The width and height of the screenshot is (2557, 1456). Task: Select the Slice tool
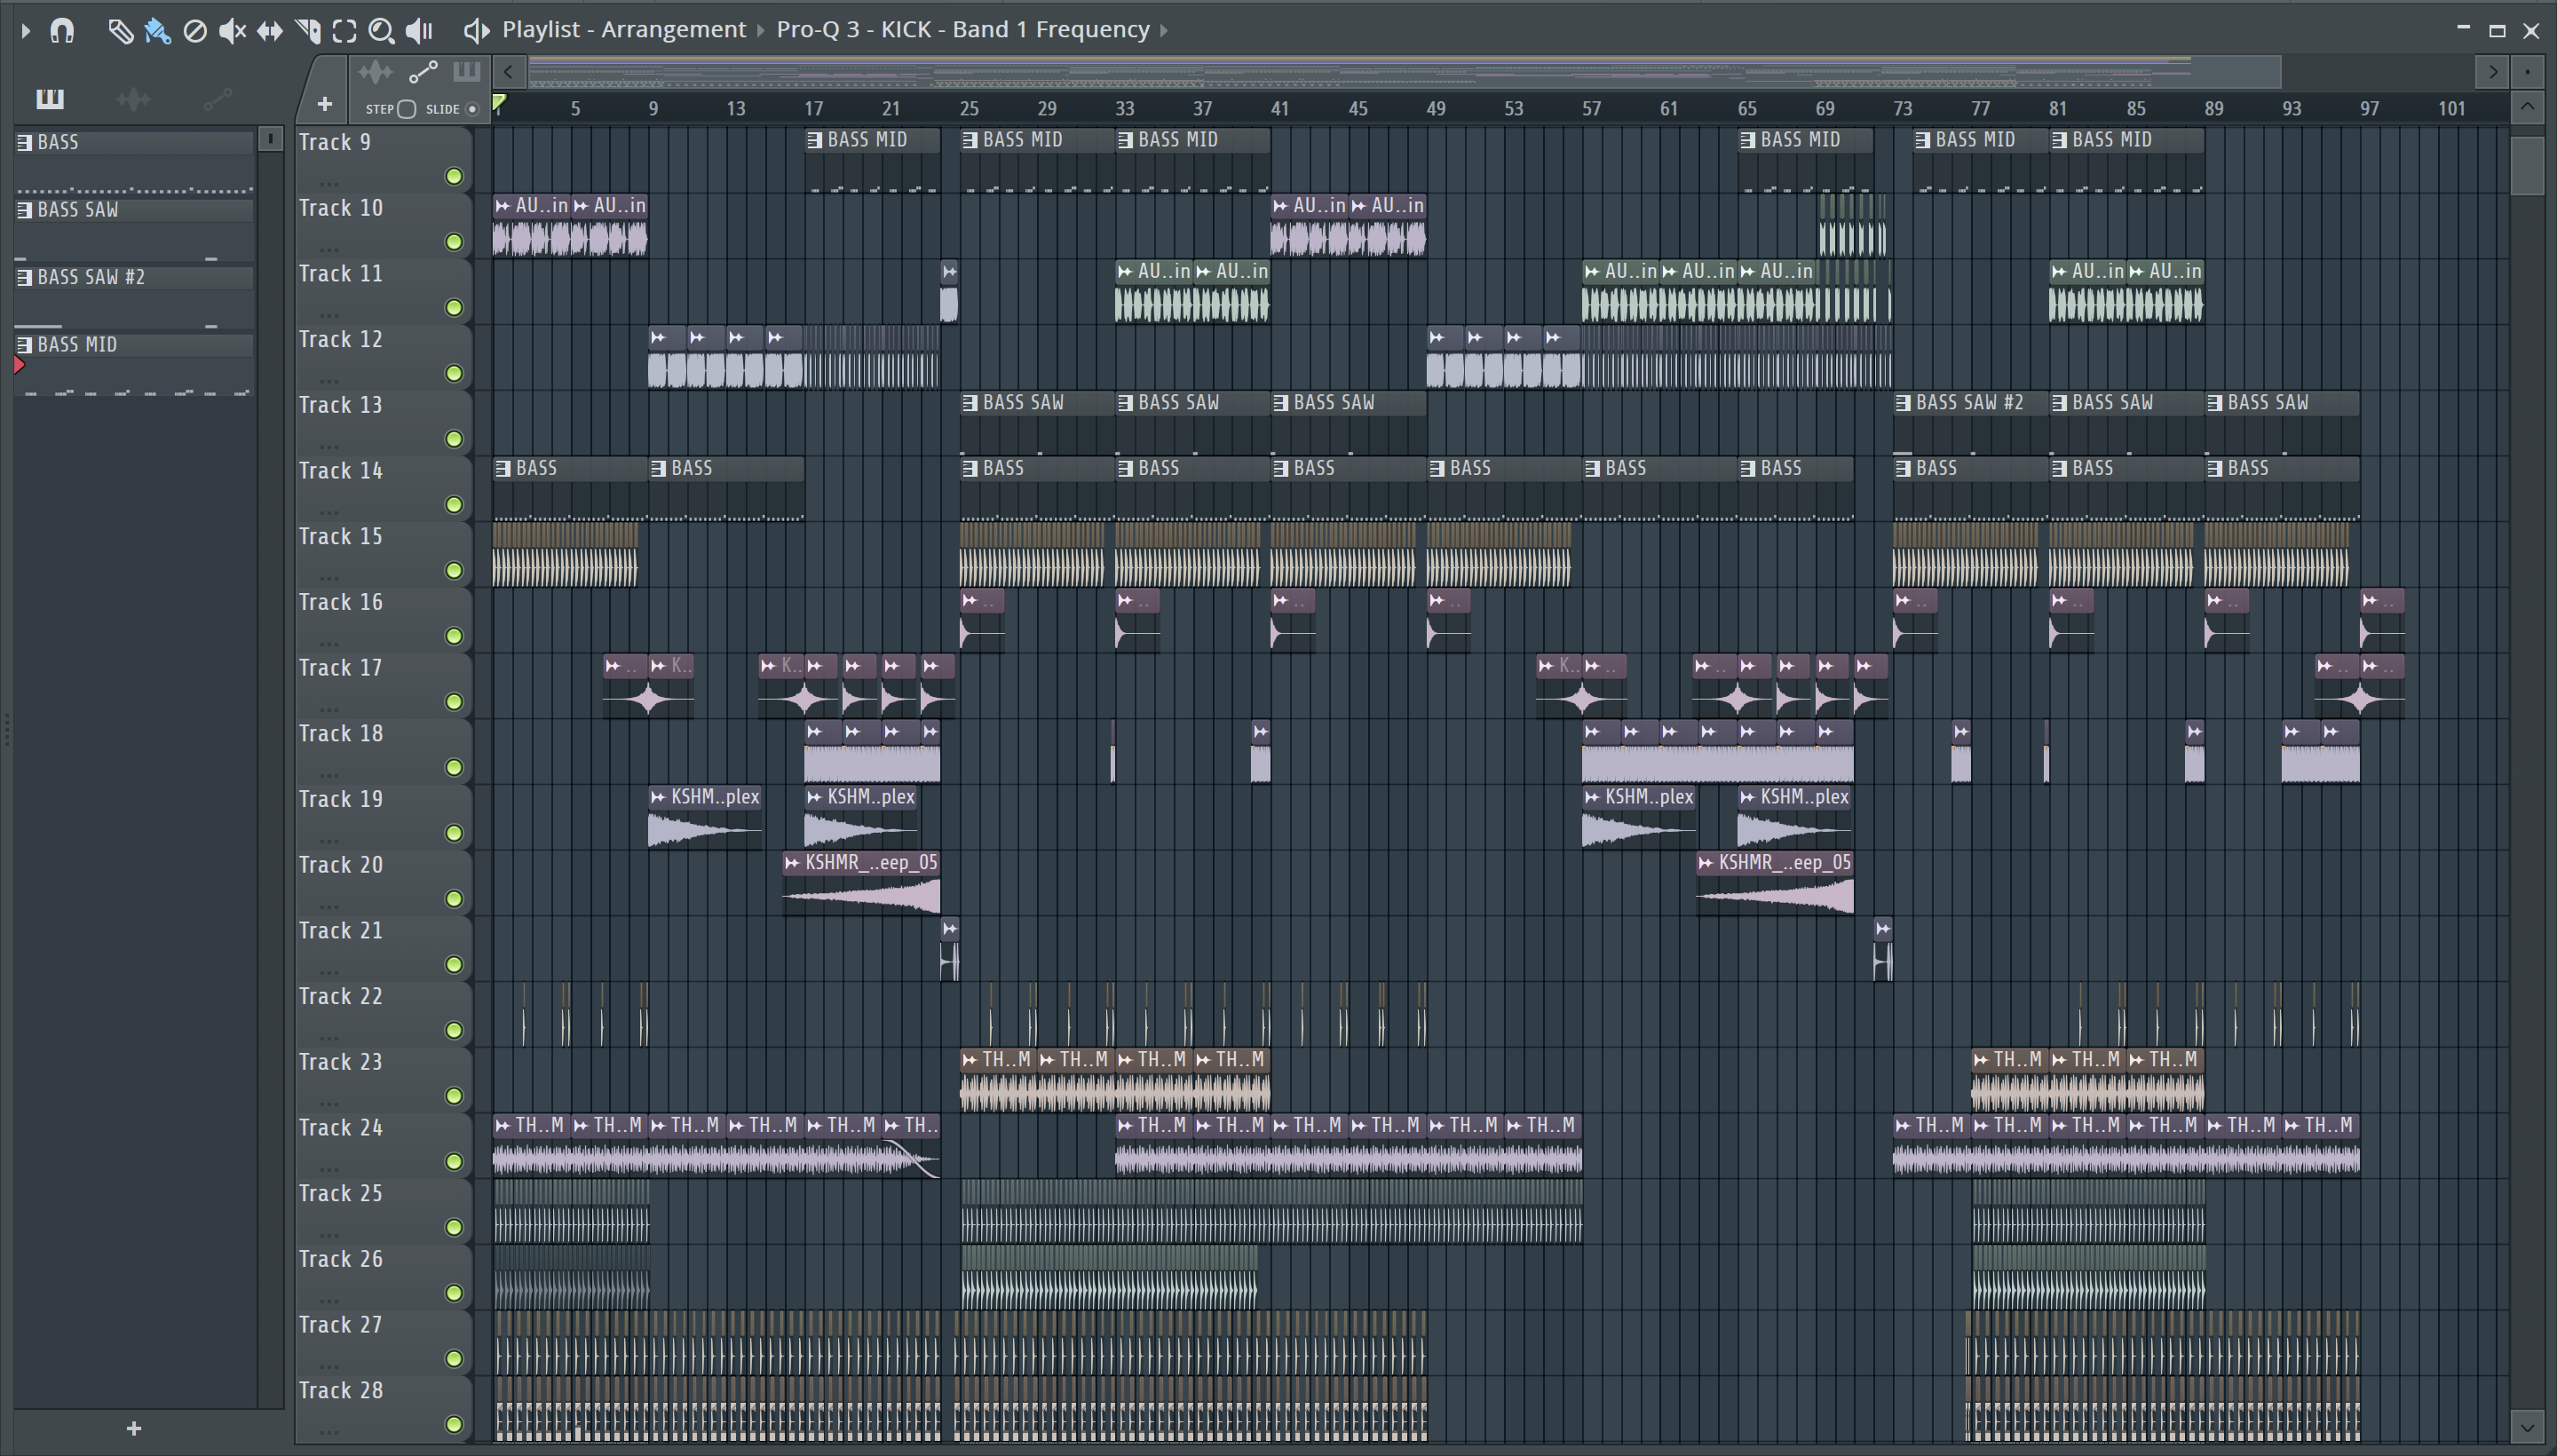pos(308,31)
